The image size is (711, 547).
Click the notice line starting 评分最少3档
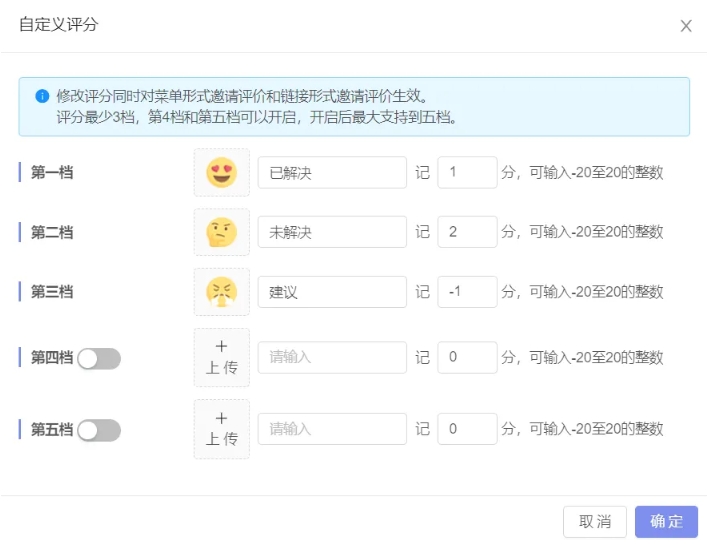(x=257, y=117)
